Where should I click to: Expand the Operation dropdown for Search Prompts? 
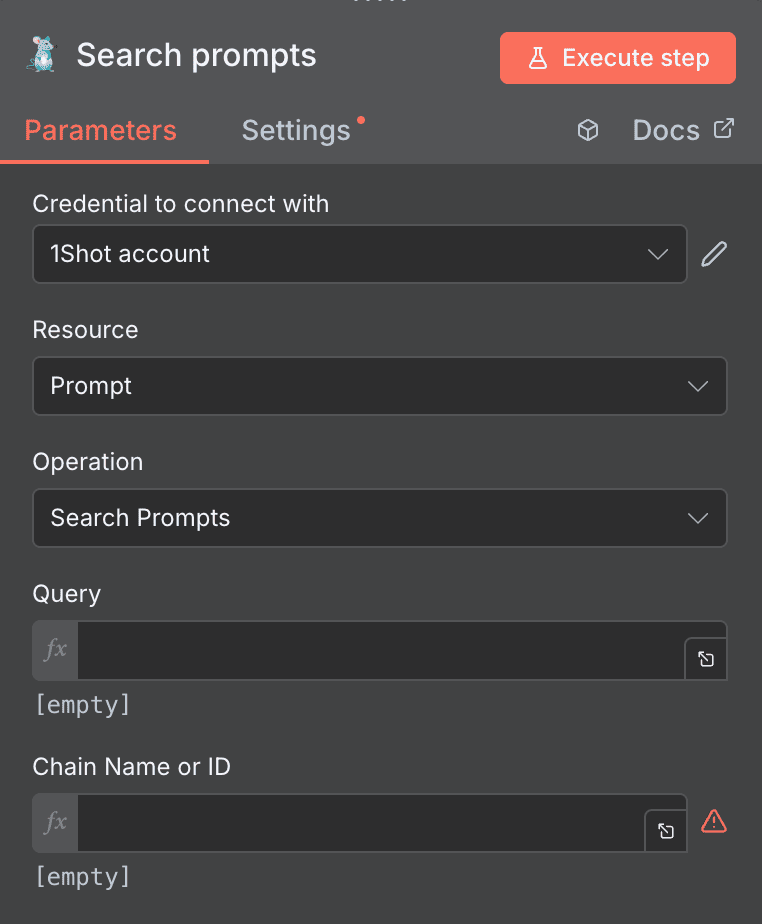pos(380,518)
